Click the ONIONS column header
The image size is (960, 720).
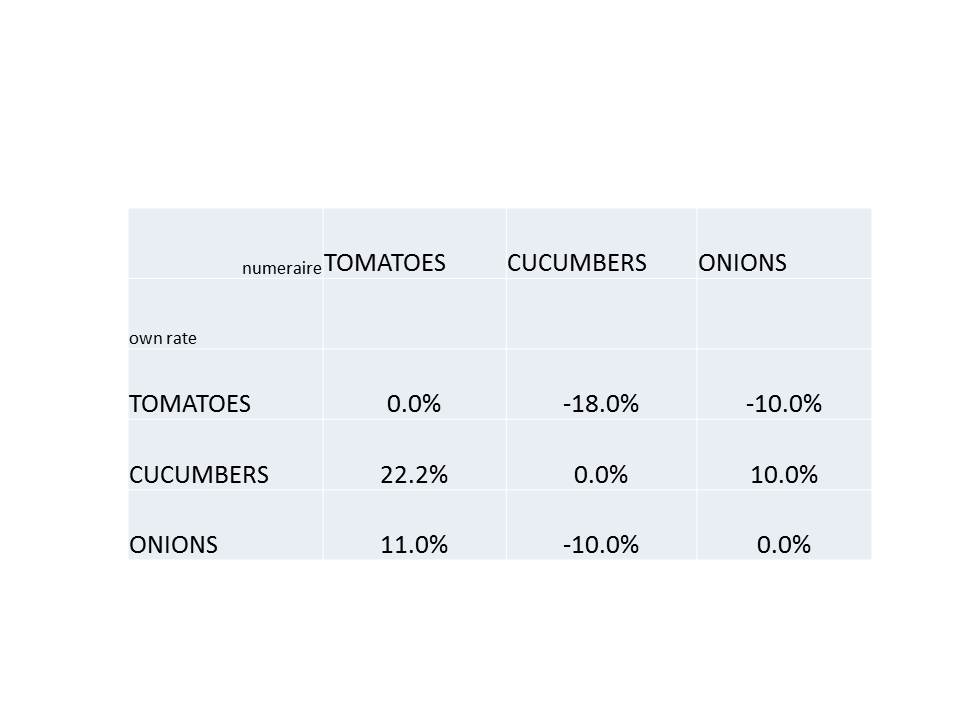click(x=742, y=263)
